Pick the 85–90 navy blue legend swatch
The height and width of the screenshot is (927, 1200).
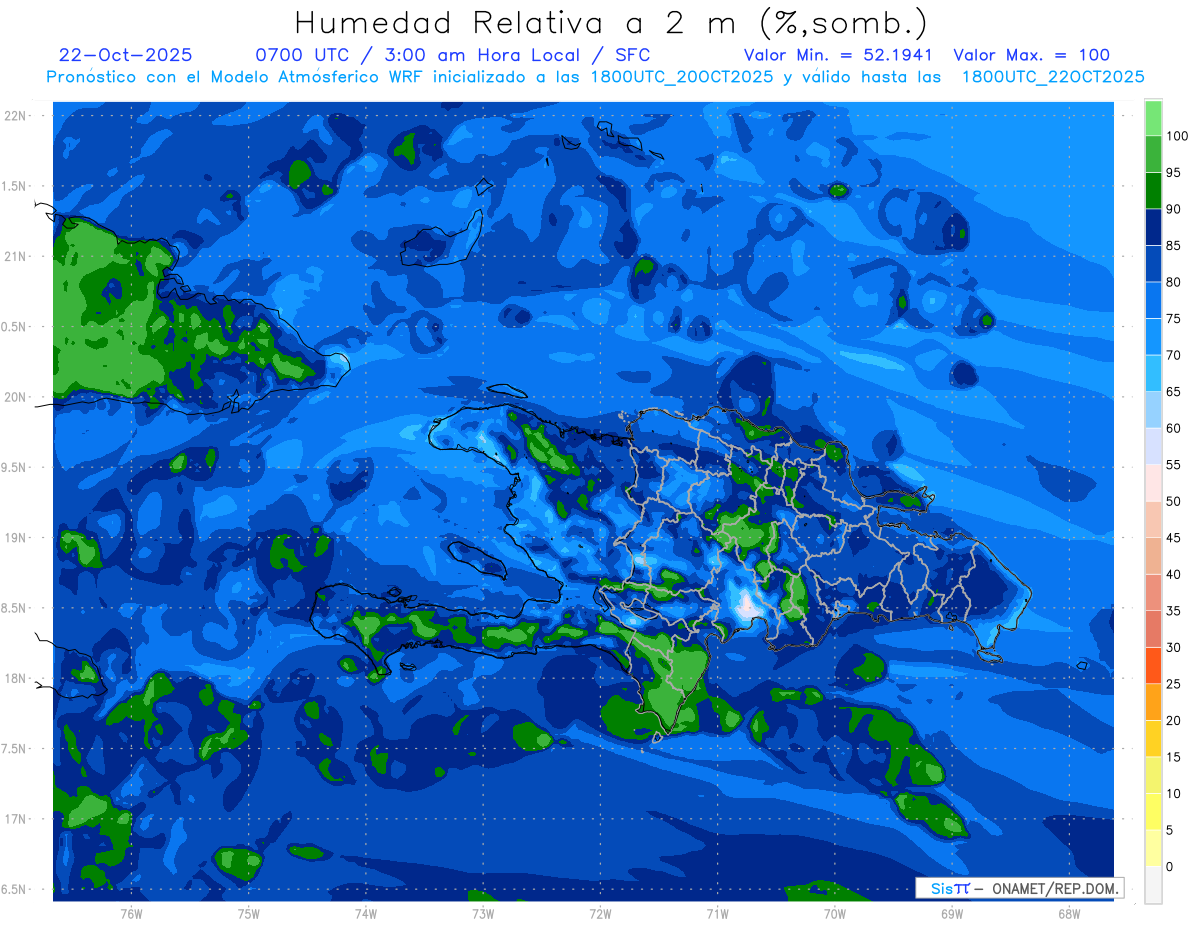pos(1153,227)
